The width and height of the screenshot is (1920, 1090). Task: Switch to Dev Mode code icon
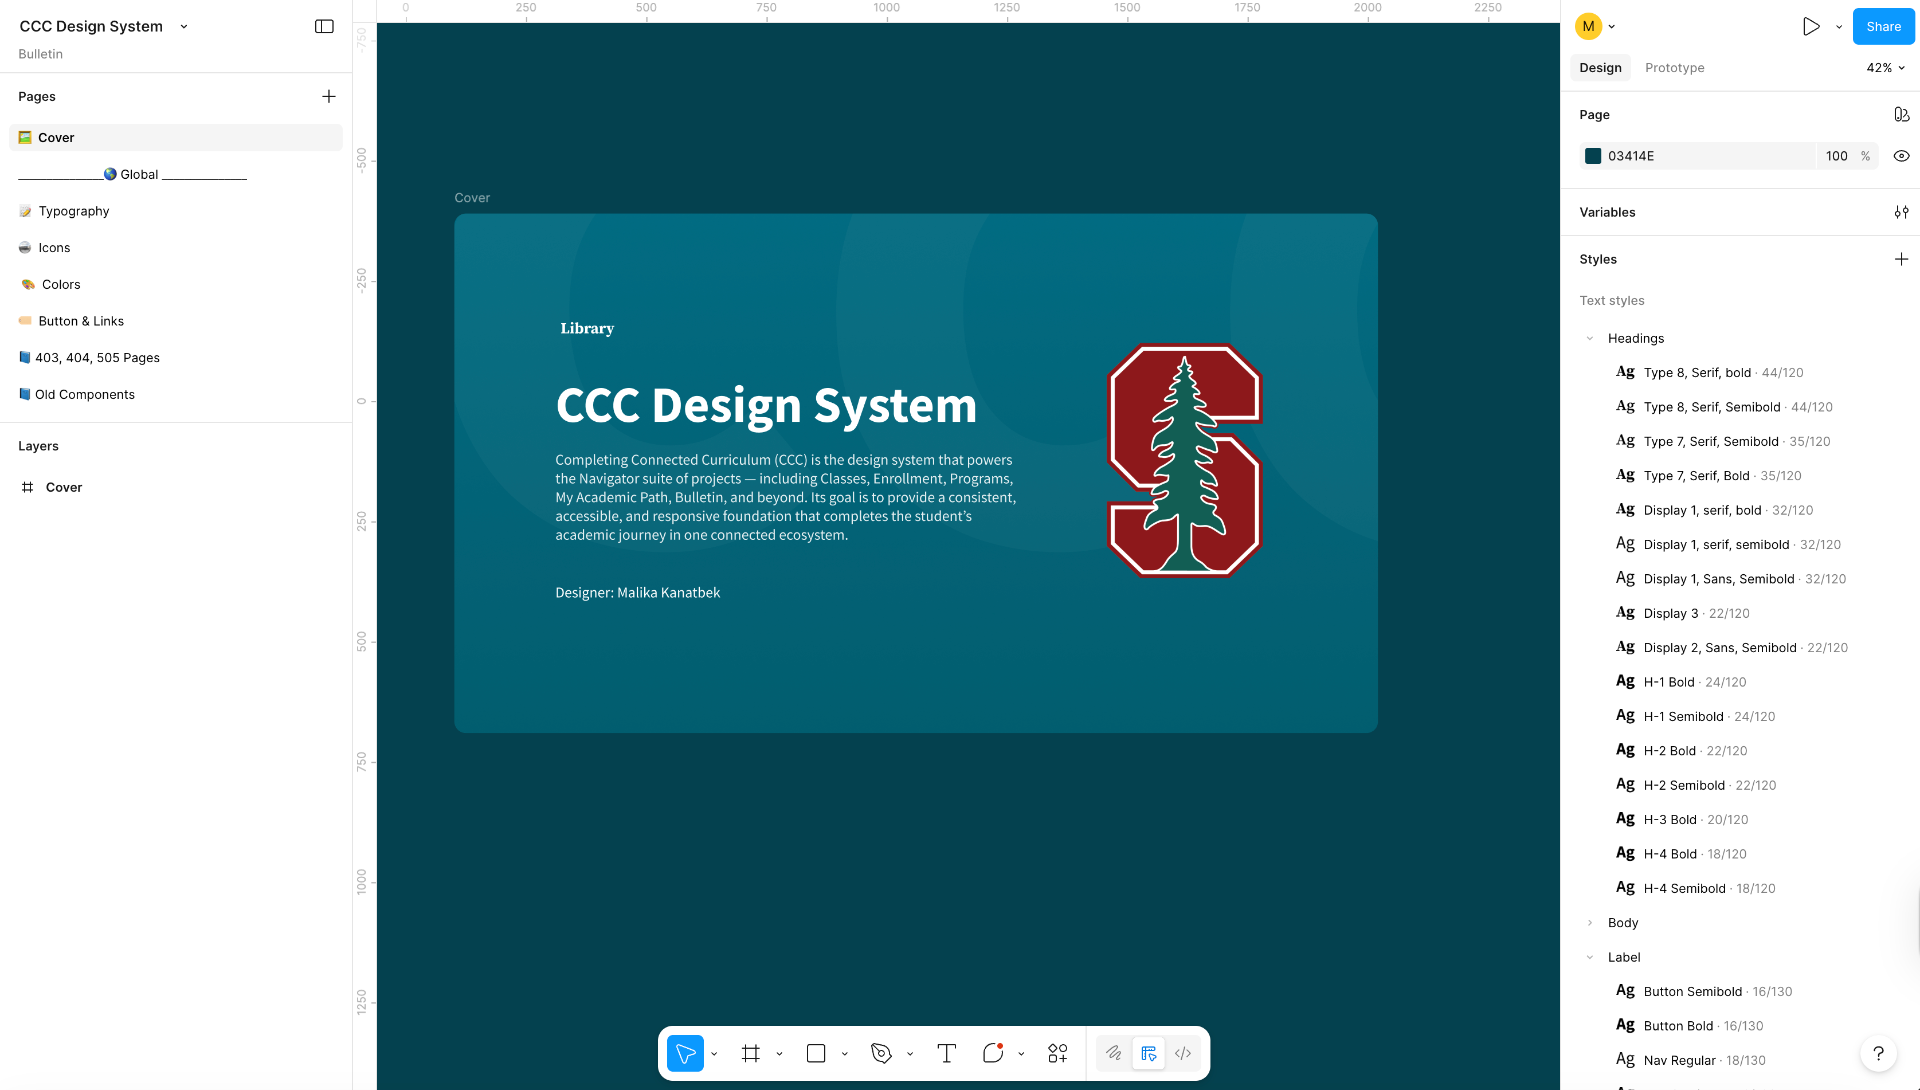tap(1183, 1053)
